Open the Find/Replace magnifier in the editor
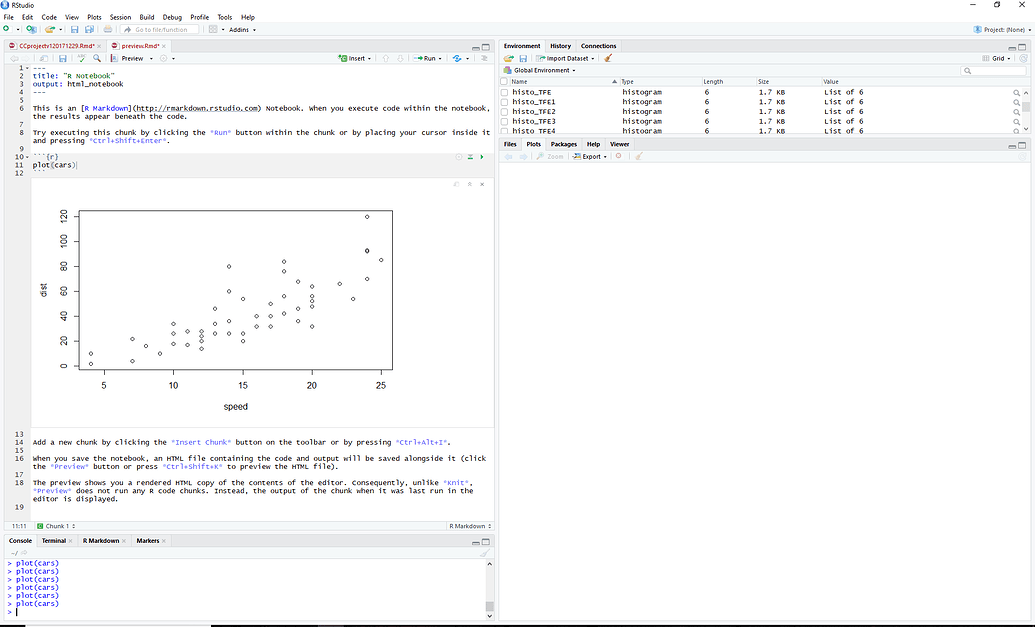The width and height of the screenshot is (1035, 627). tap(97, 58)
